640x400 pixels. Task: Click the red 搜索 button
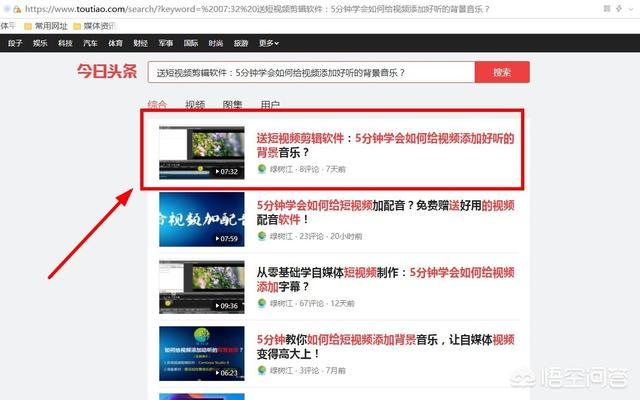point(502,72)
